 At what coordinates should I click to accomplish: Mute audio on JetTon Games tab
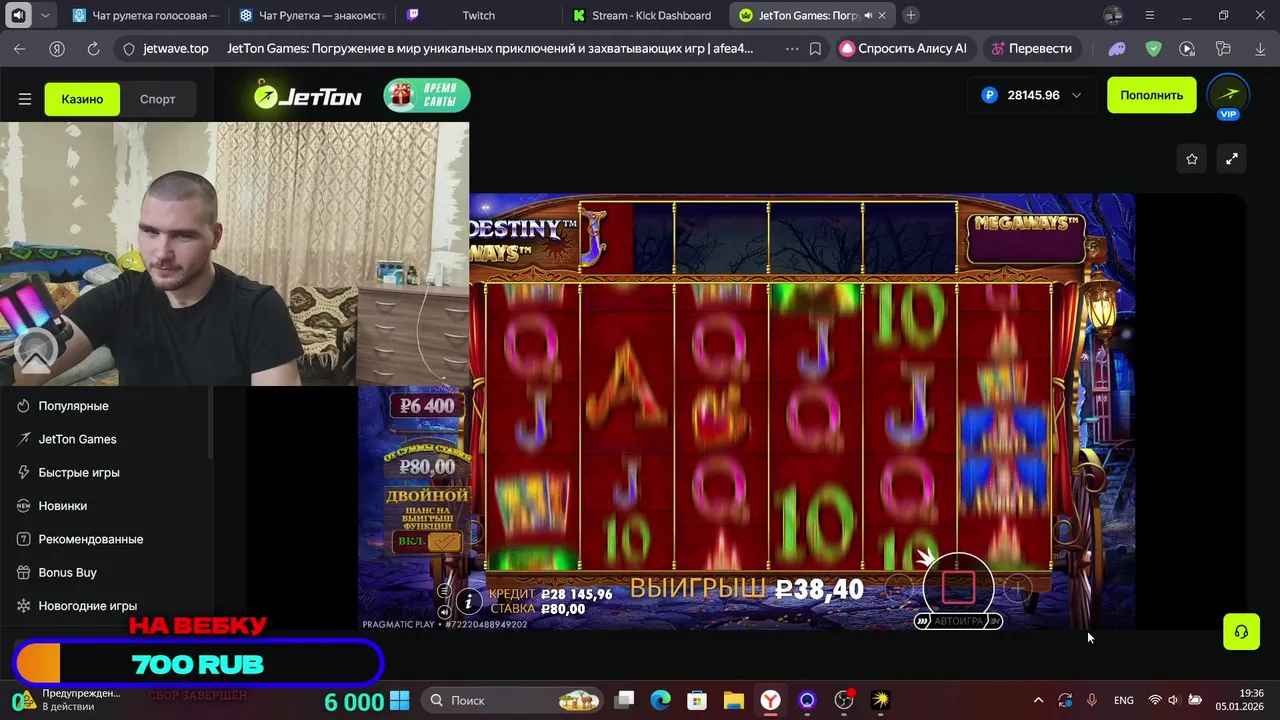pos(867,15)
